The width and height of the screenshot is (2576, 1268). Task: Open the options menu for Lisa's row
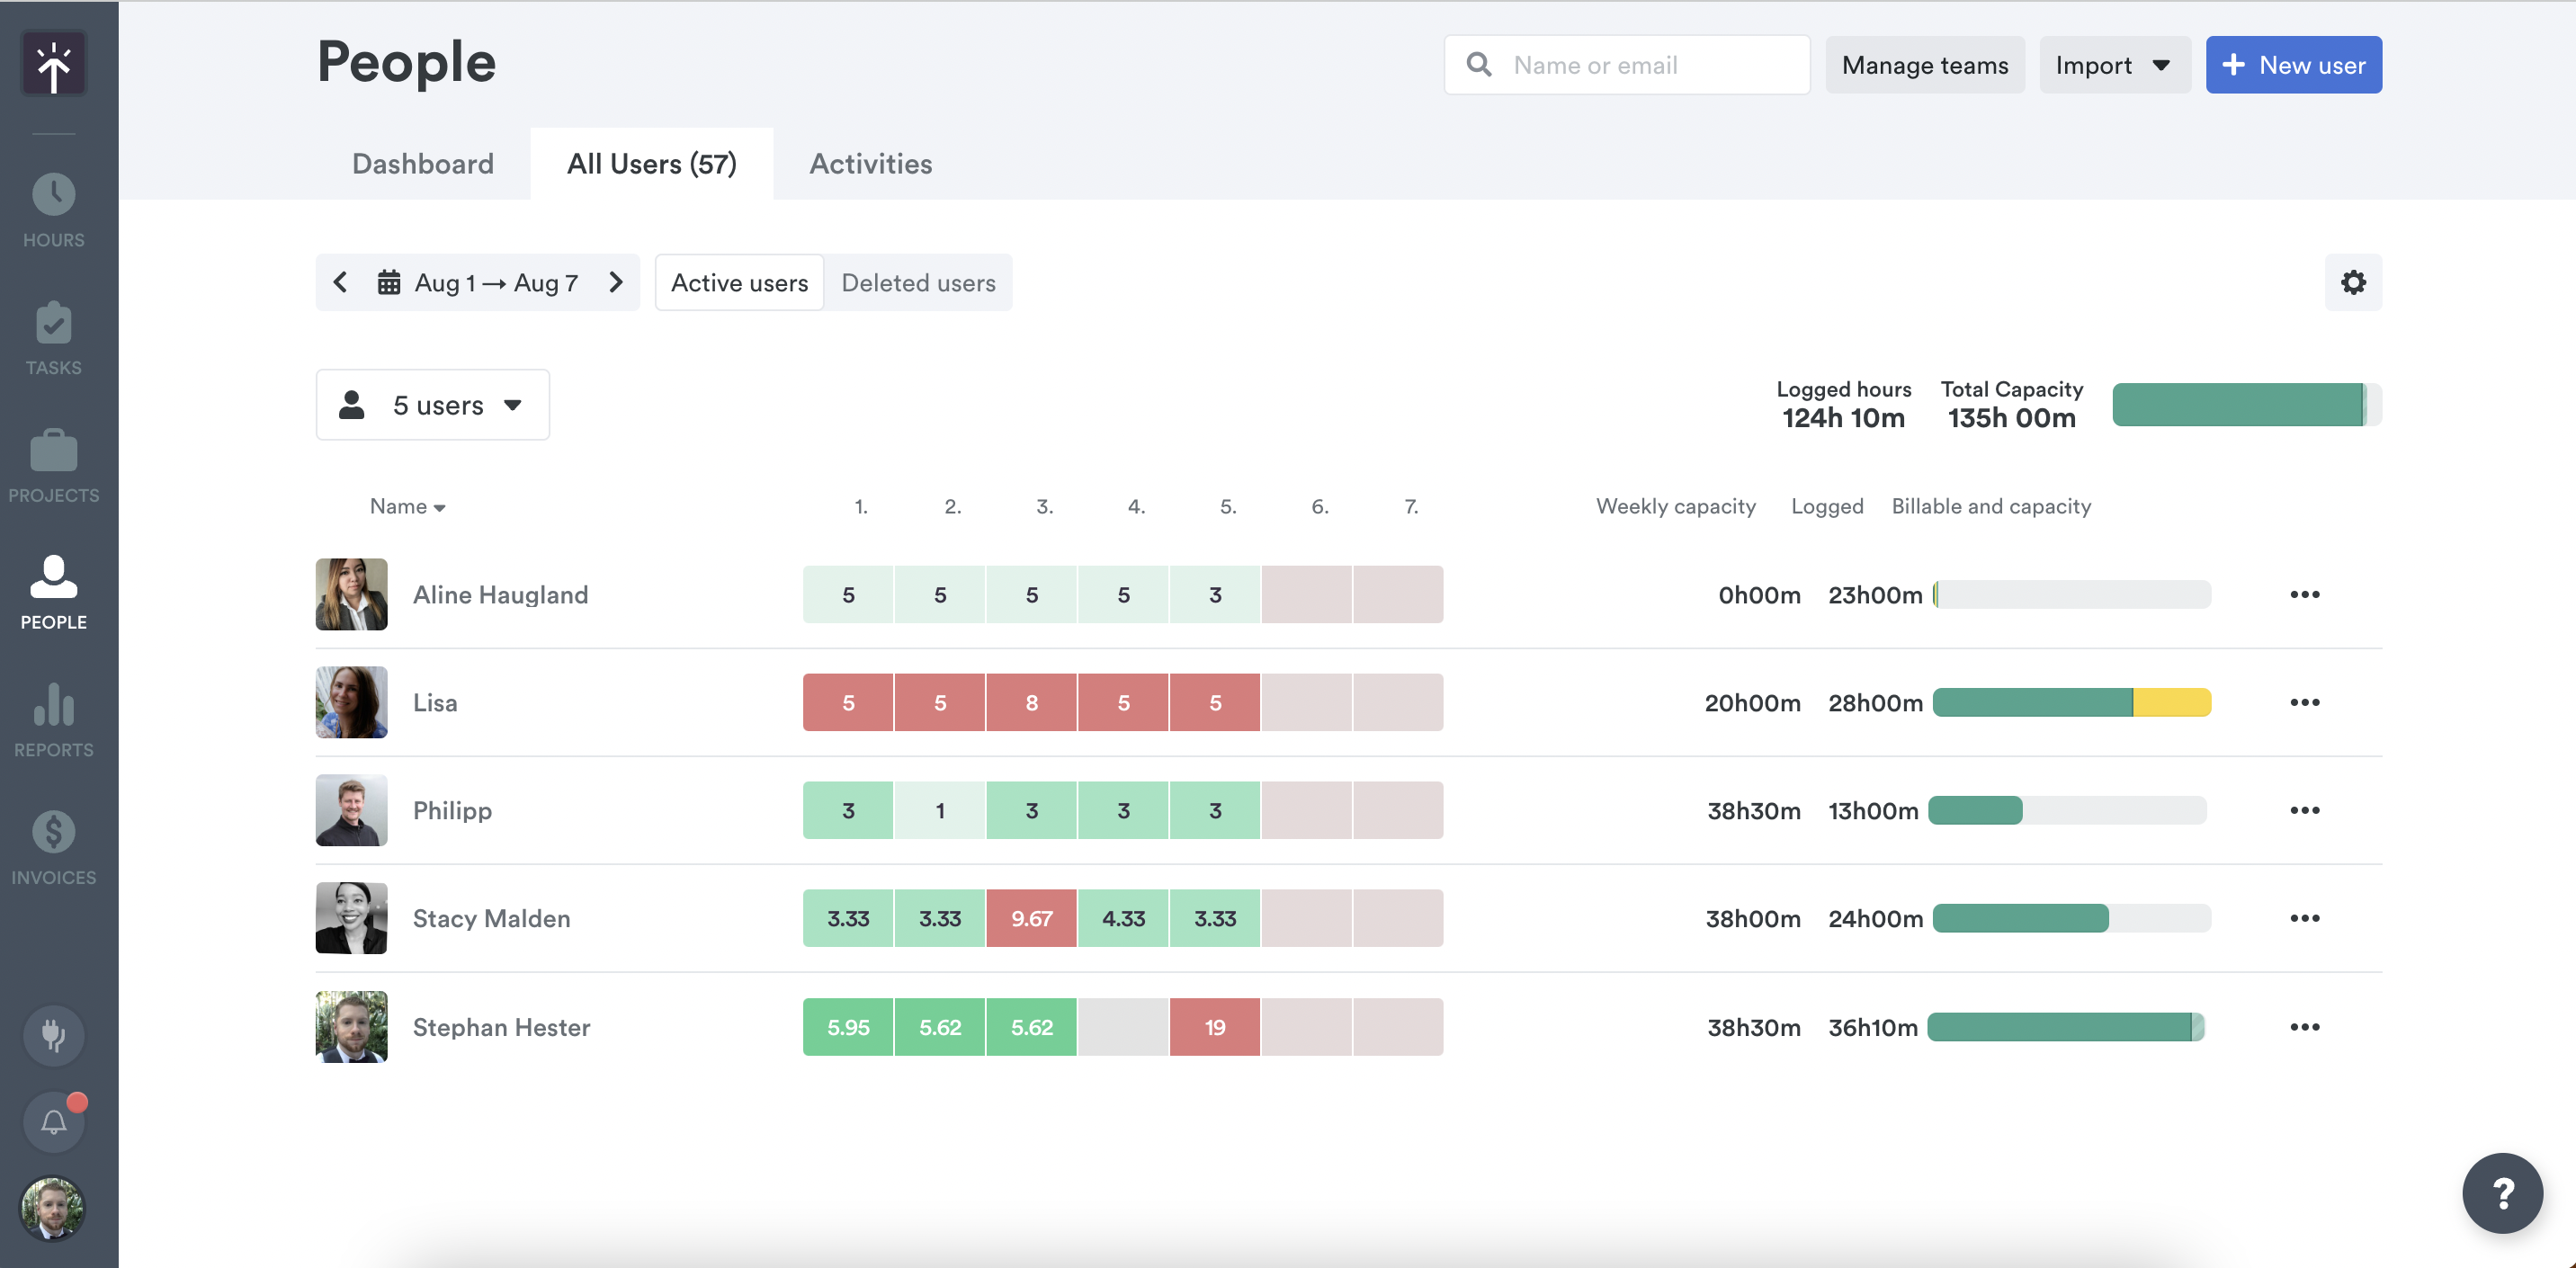(2306, 702)
